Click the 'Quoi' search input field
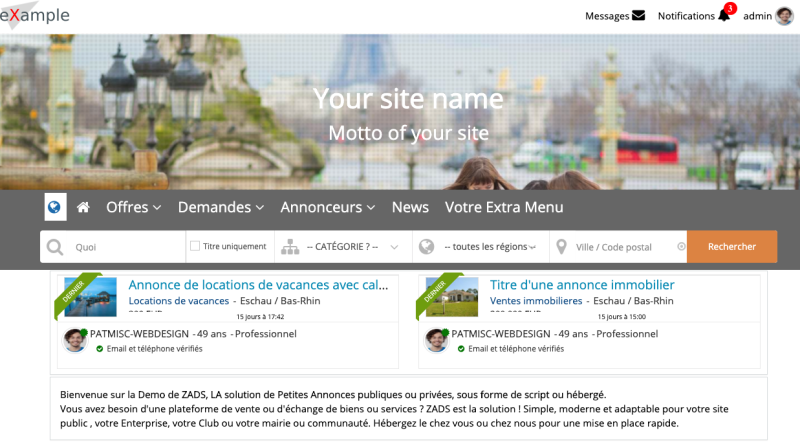This screenshot has width=800, height=446. click(125, 247)
